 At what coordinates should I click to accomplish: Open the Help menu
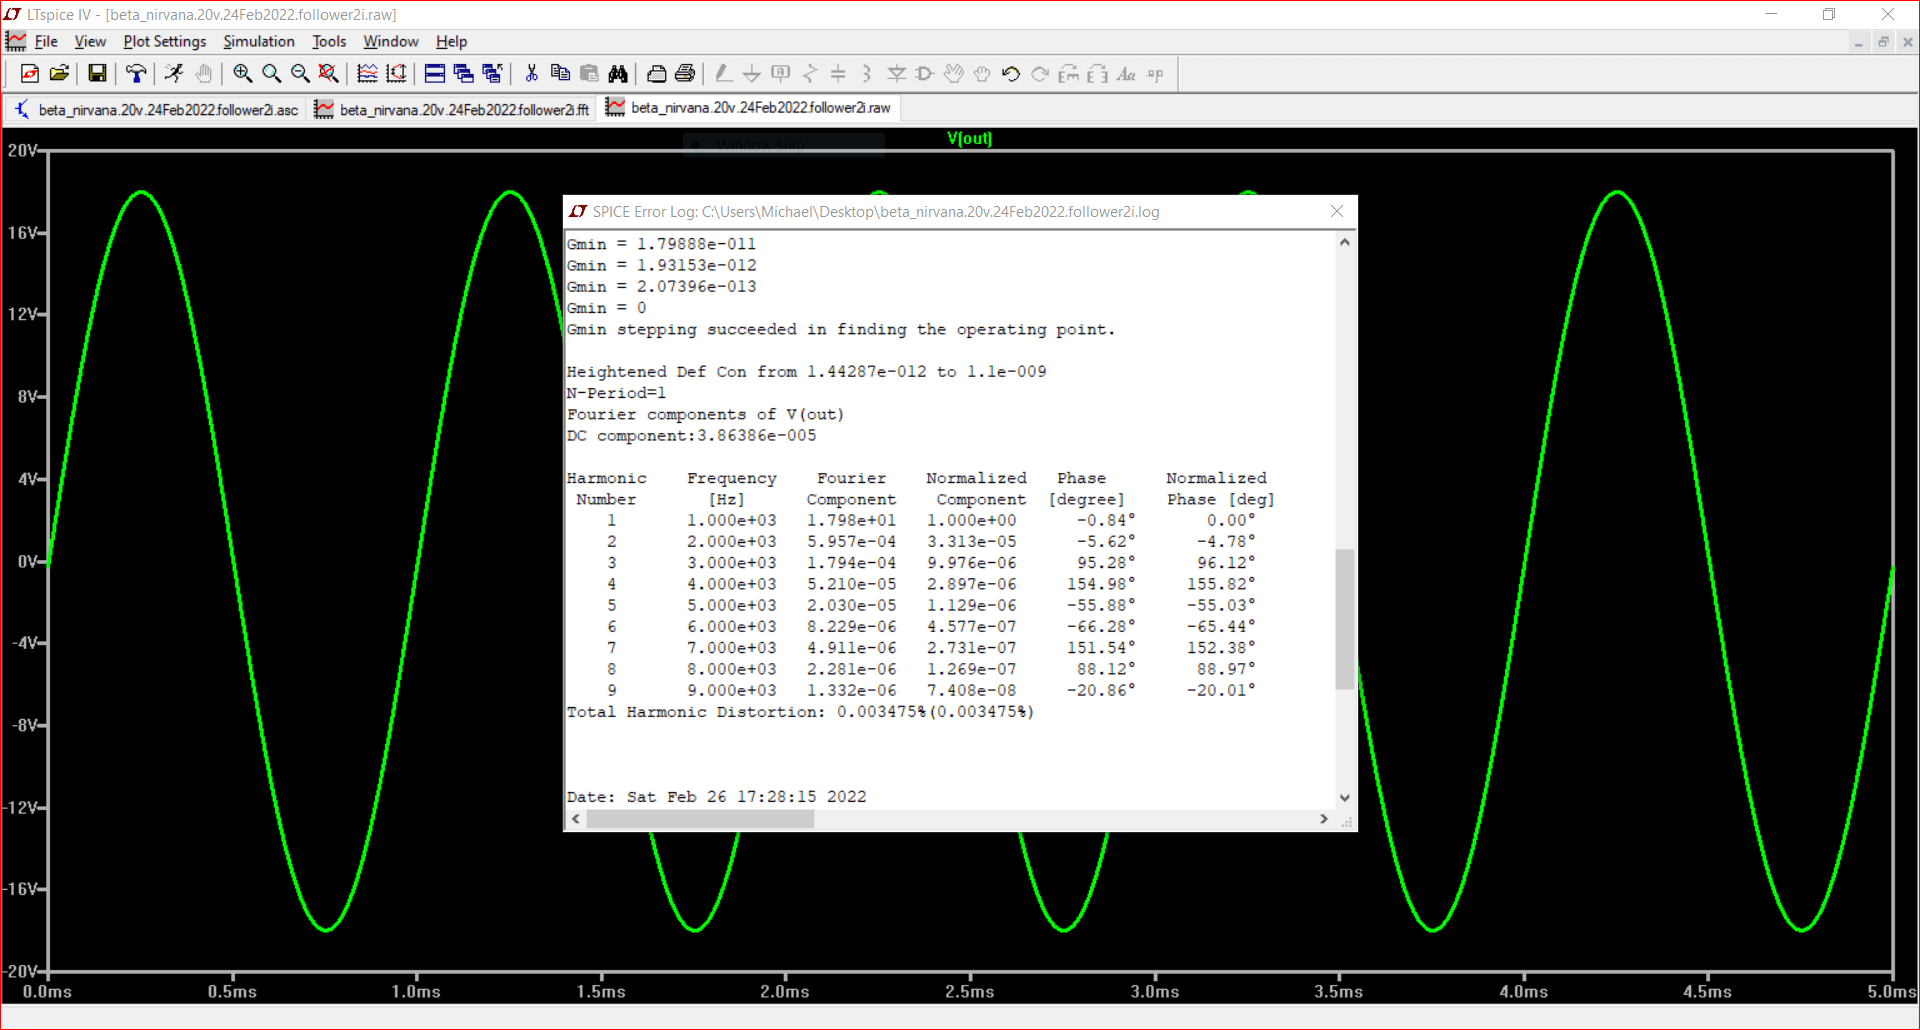451,41
